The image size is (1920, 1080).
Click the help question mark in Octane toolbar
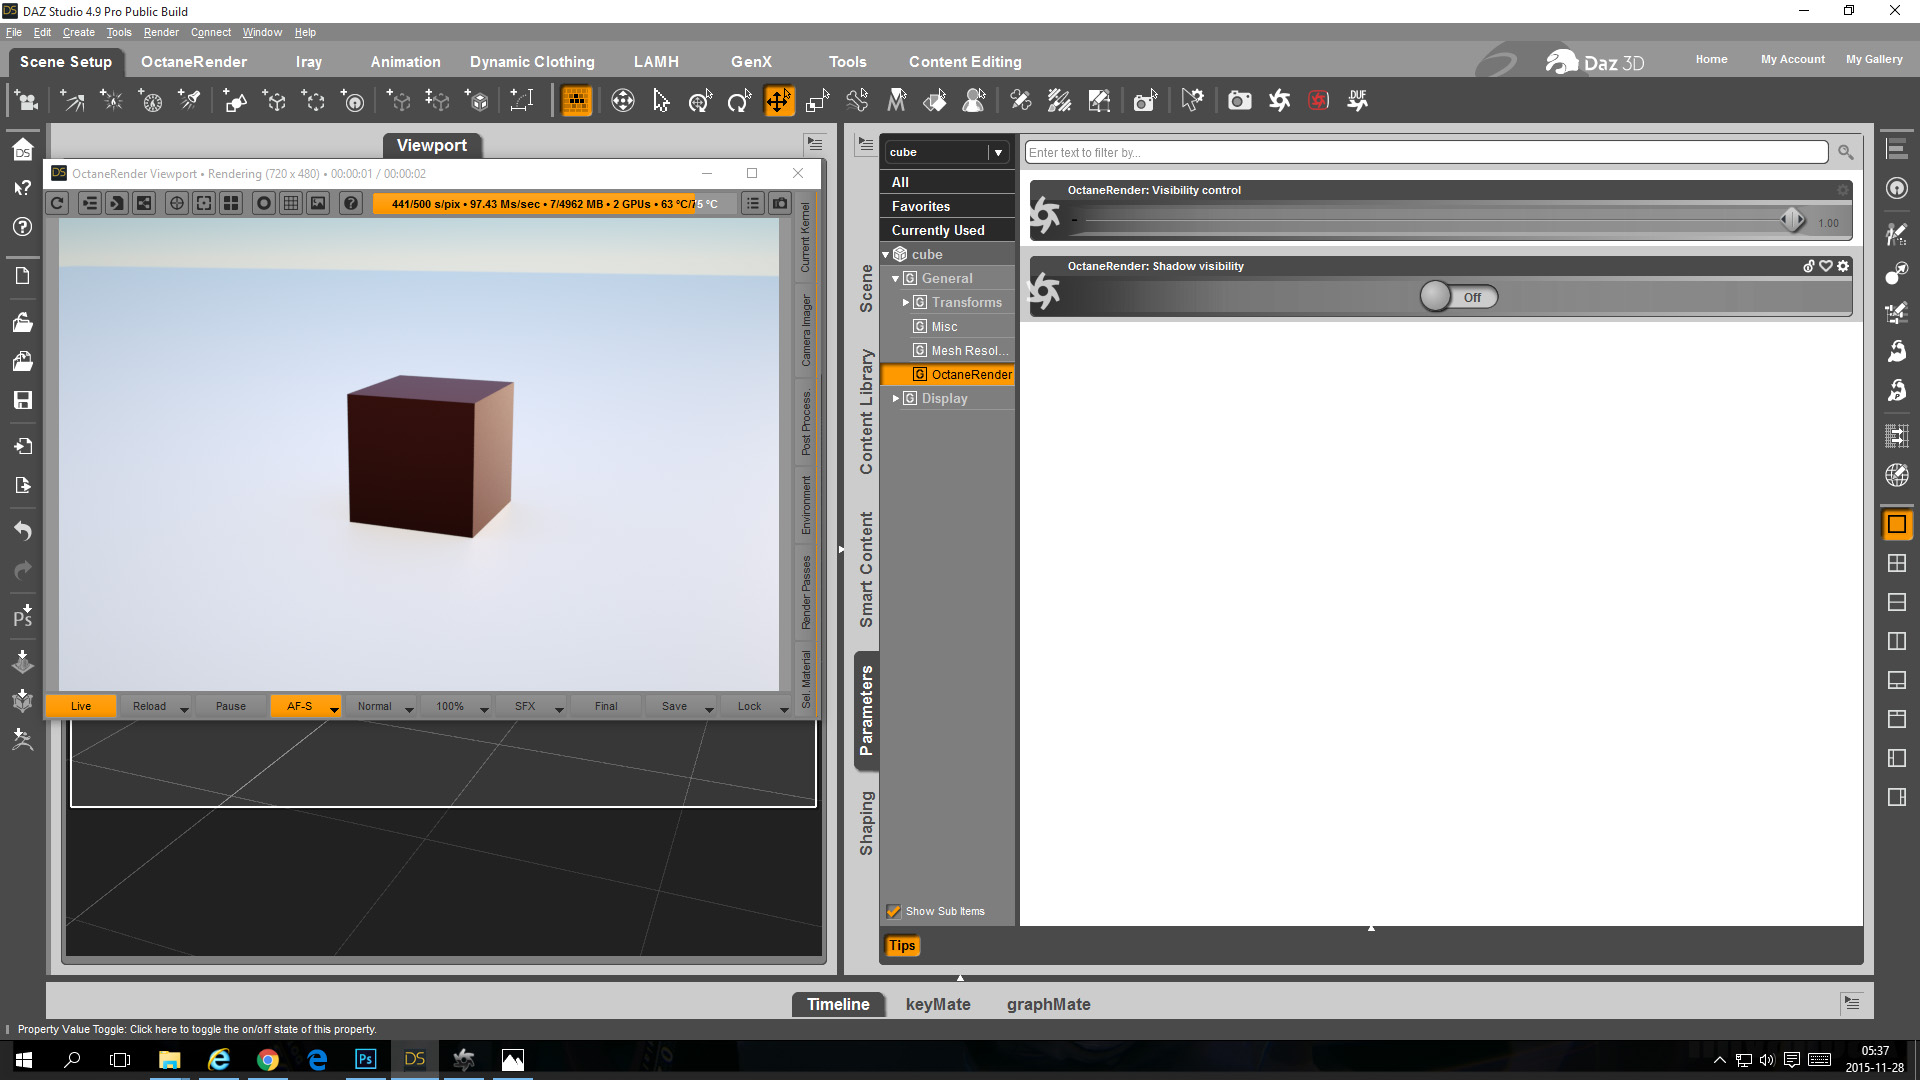tap(350, 203)
